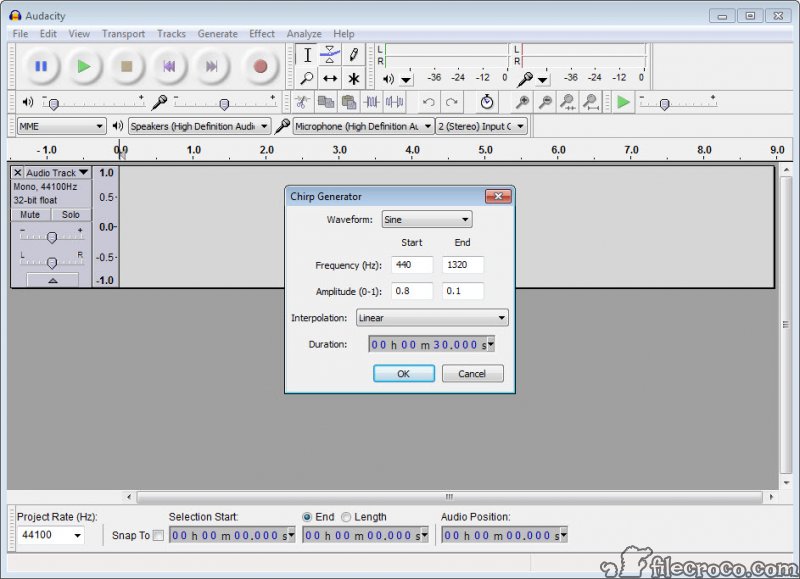
Task: Click the output volume slider handle
Action: pos(53,104)
